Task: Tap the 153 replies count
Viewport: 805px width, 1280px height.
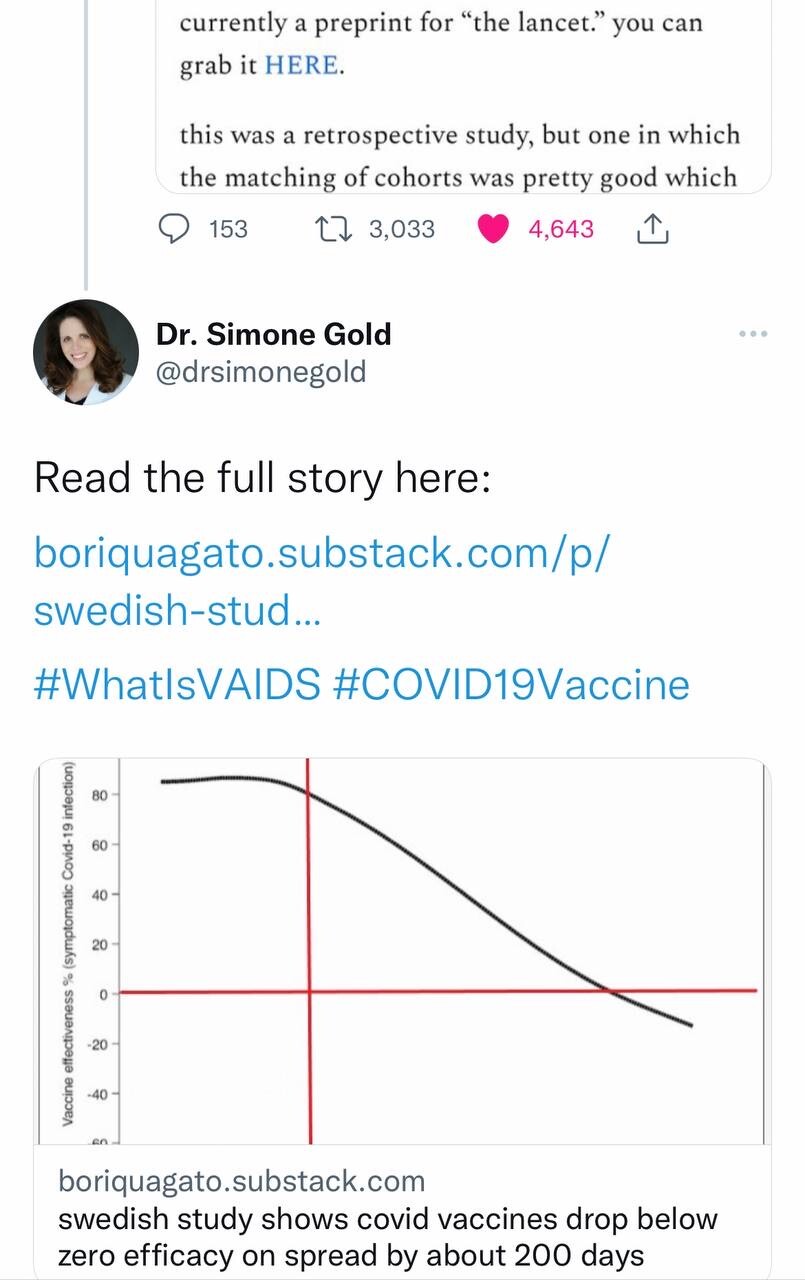Action: (228, 229)
